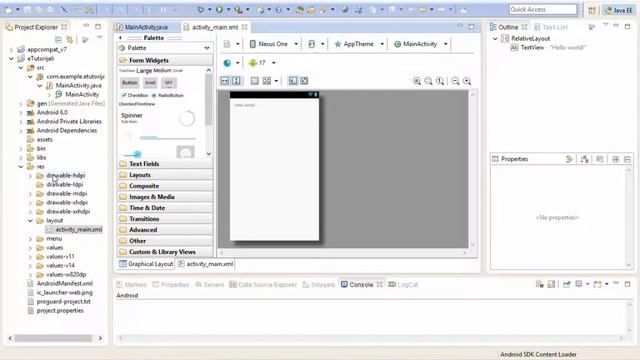Screen dimensions: 640x360
Task: Select the Button widget in the palette
Action: (129, 83)
